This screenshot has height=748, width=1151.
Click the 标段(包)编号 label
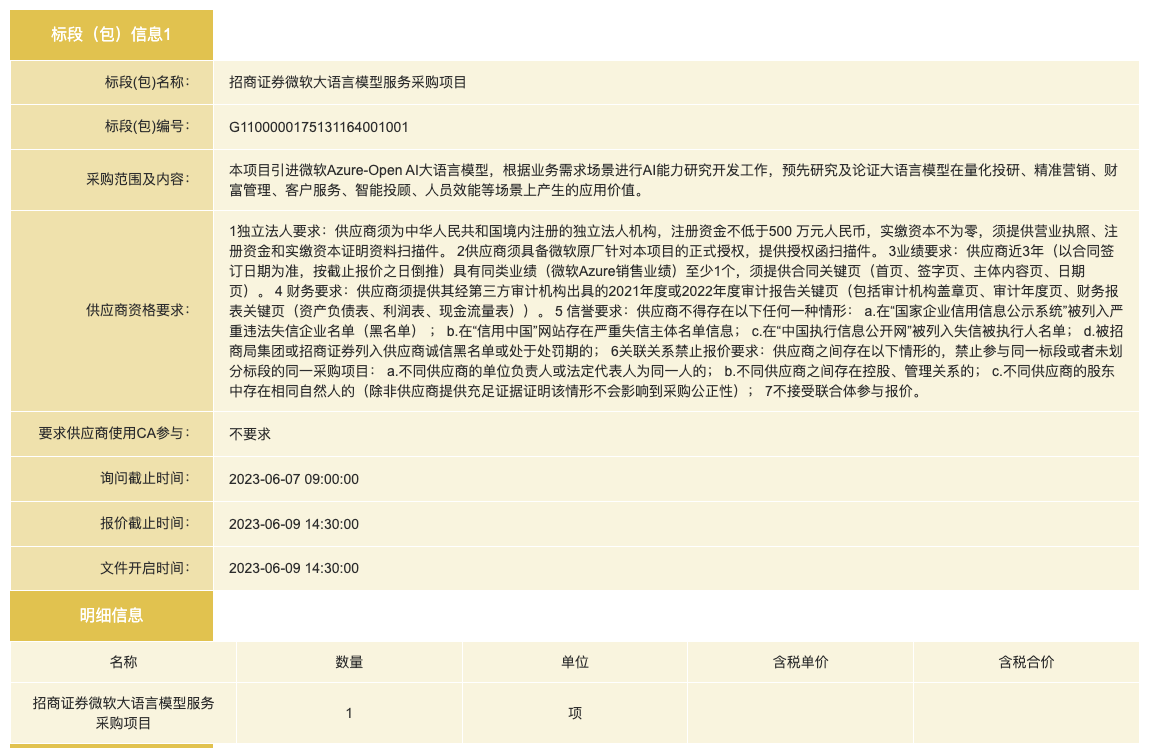[x=147, y=126]
